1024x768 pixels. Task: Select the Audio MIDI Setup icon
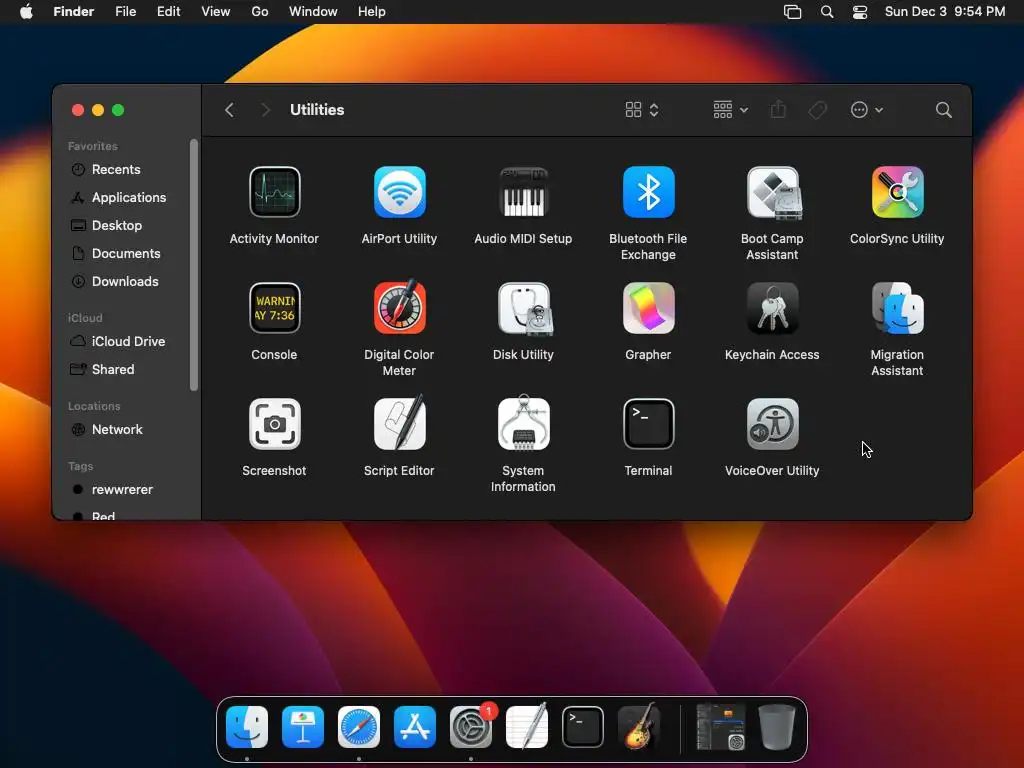523,192
